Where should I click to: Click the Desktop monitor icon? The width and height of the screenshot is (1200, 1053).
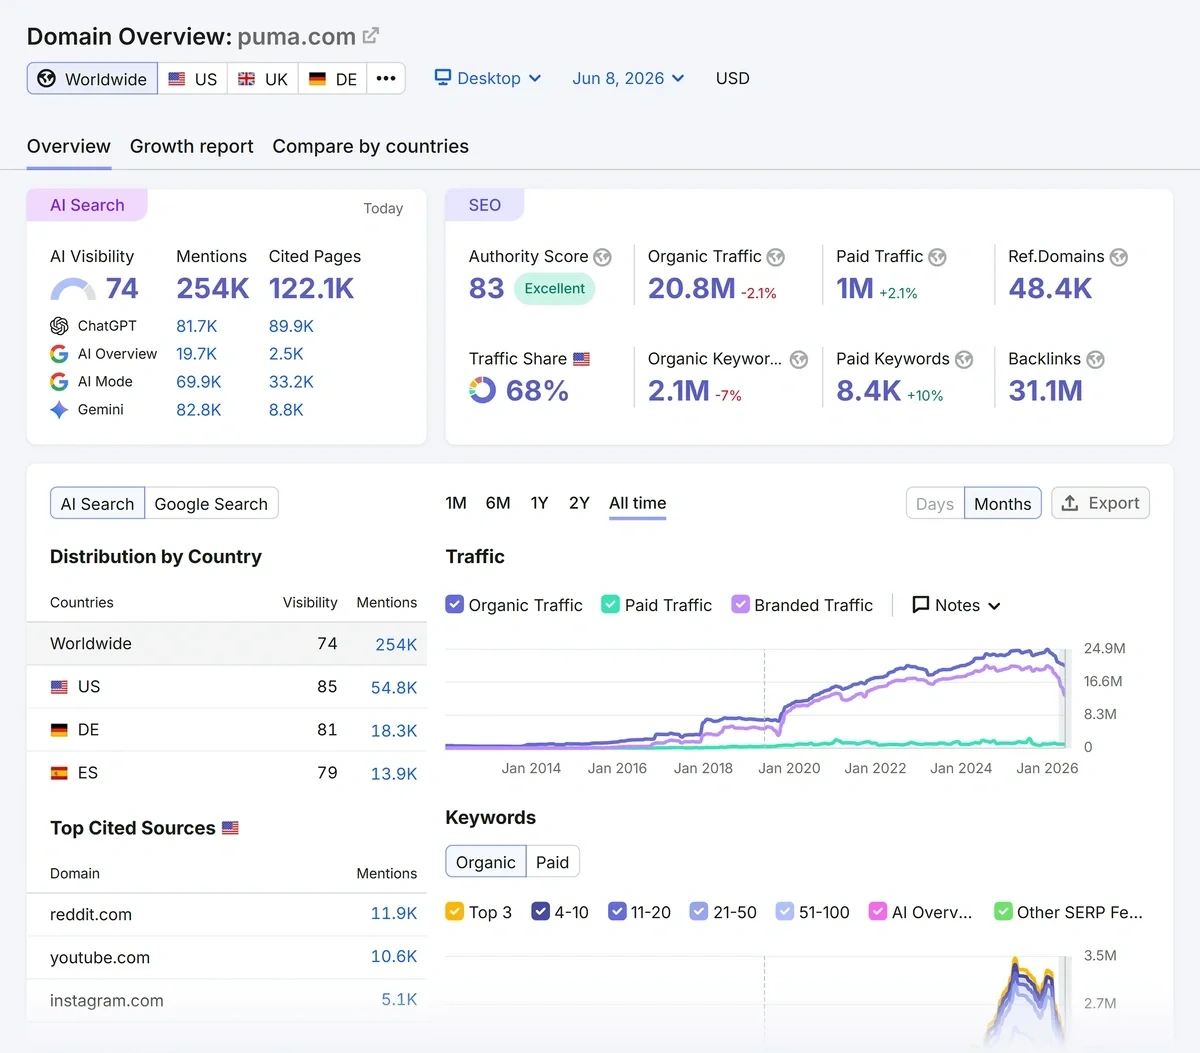[x=443, y=77]
